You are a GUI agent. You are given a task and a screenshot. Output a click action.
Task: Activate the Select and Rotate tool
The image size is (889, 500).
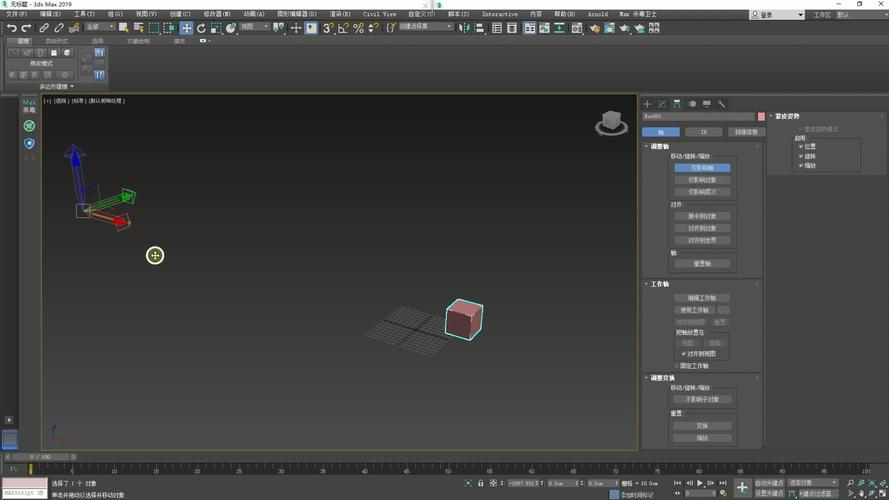point(201,28)
